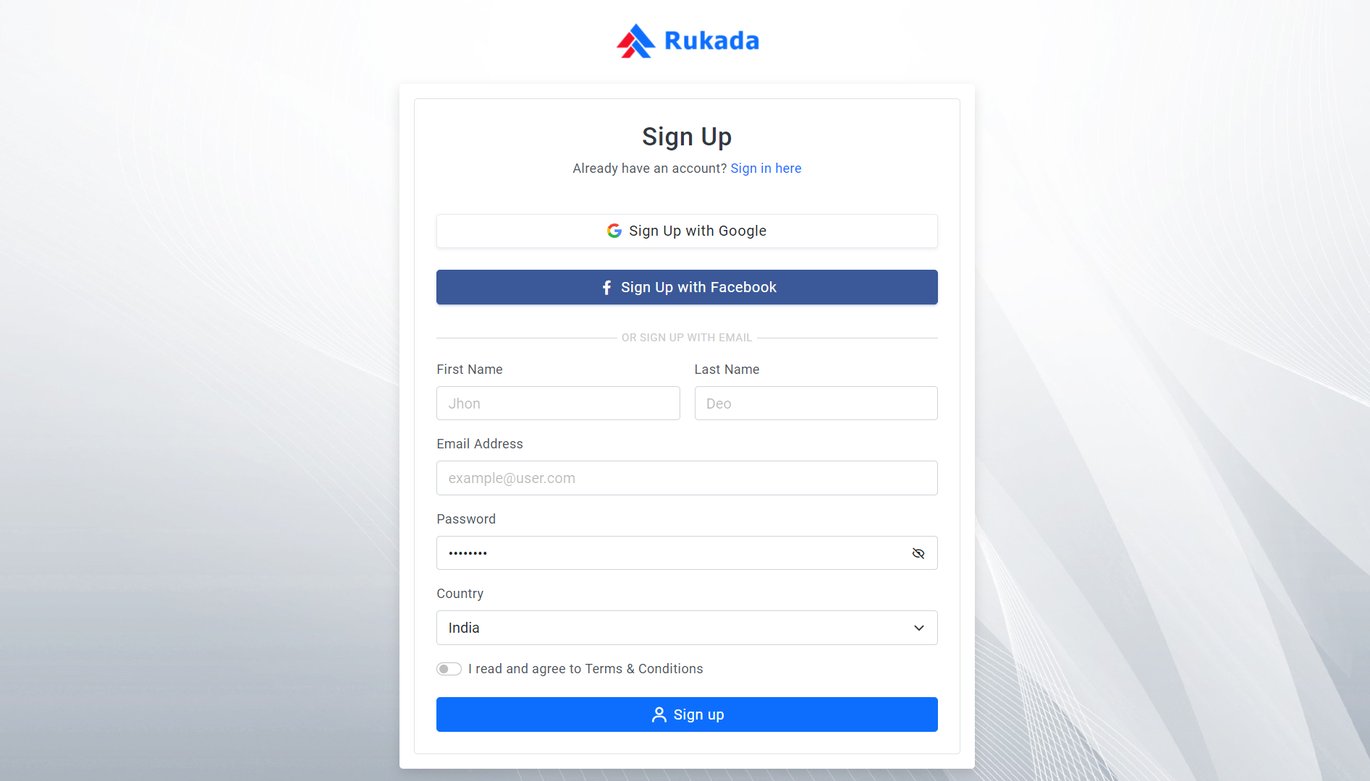Focus the Last Name field
The width and height of the screenshot is (1370, 781).
816,403
